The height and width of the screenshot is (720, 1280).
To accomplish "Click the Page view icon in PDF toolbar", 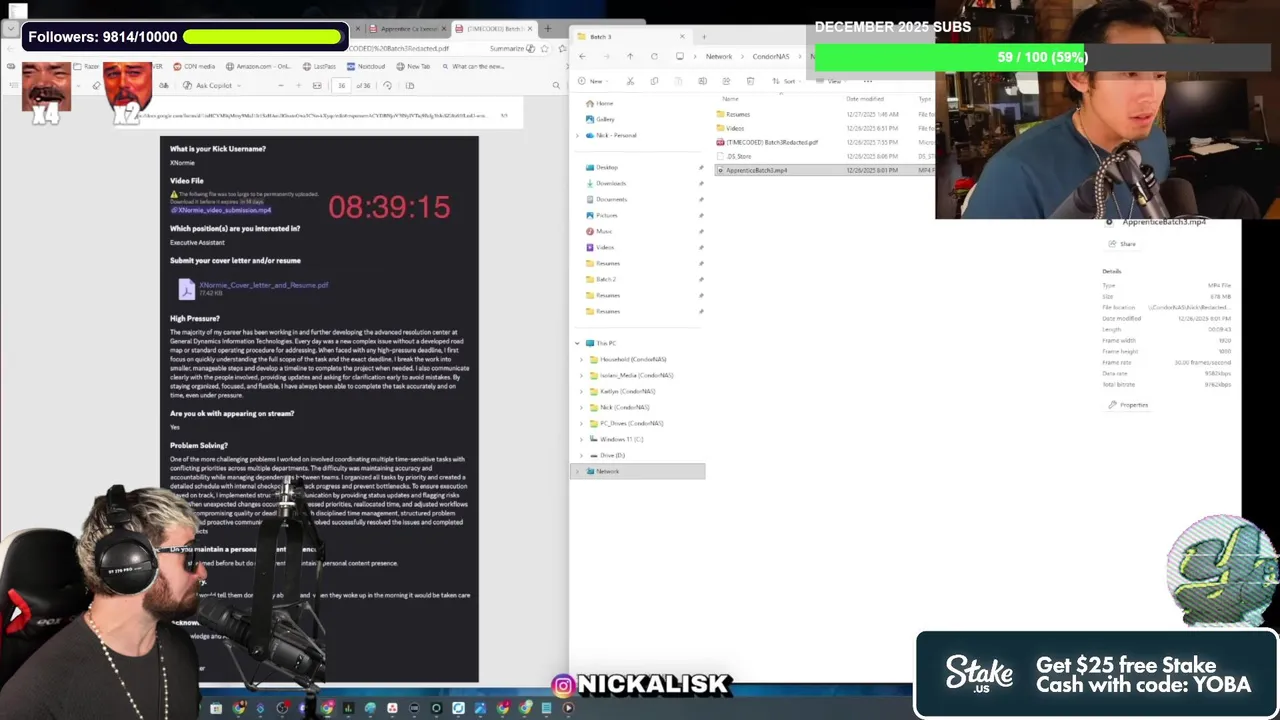I will [x=410, y=85].
